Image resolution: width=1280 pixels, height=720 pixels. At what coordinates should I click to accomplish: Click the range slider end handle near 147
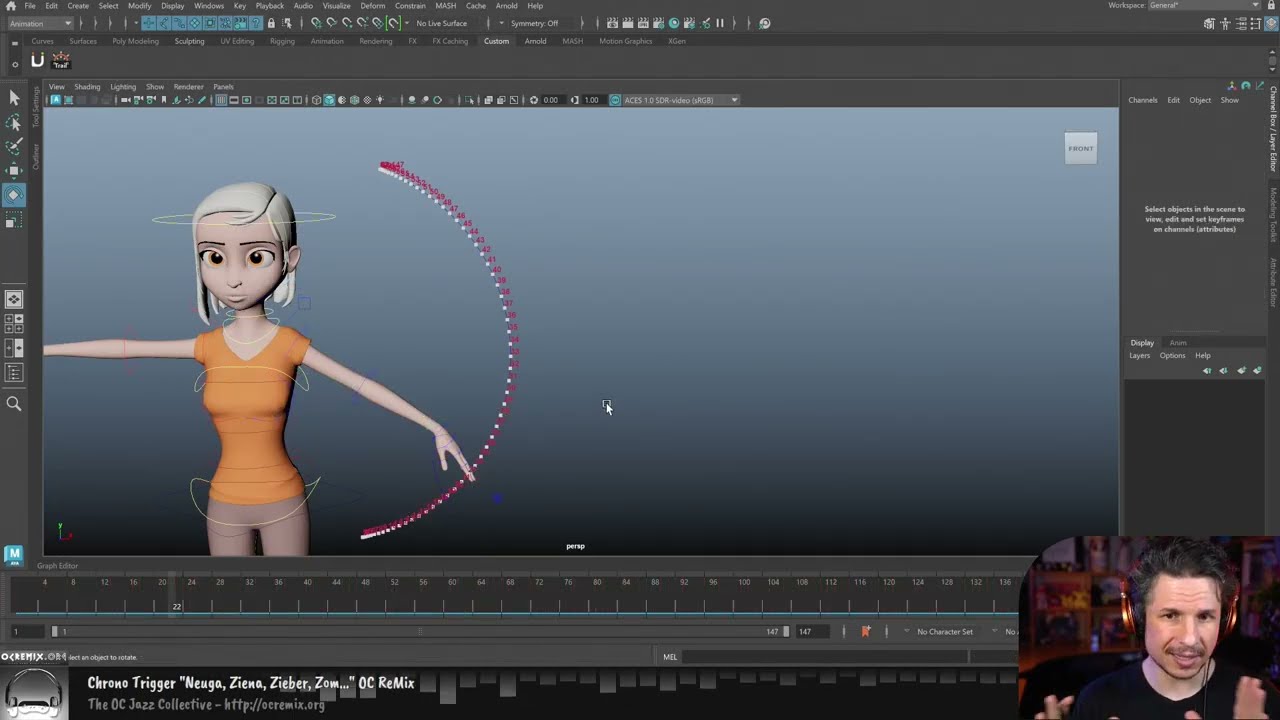786,631
